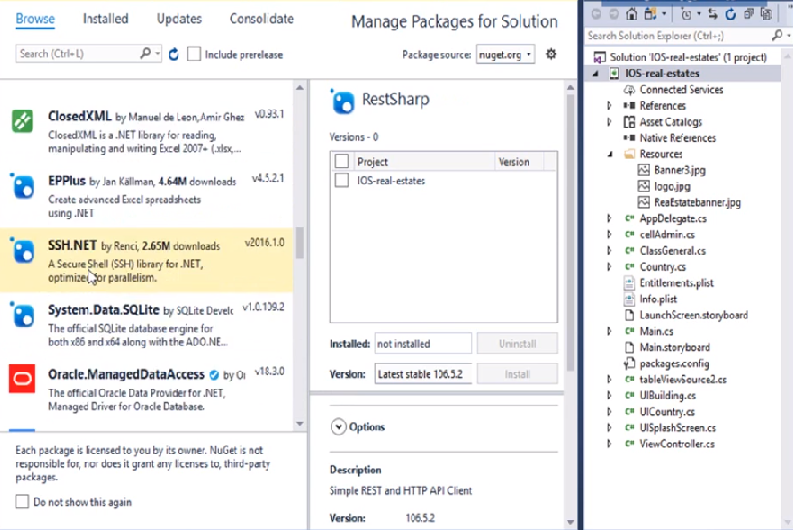Click the Install button
The height and width of the screenshot is (530, 793).
point(517,374)
